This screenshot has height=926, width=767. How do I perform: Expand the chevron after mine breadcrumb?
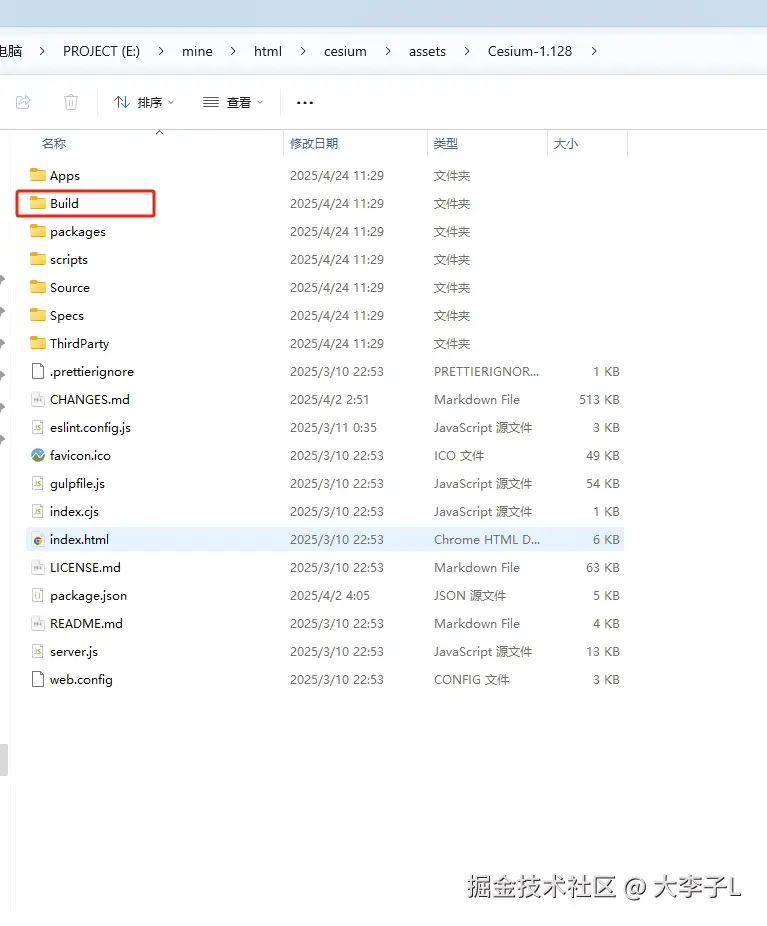click(233, 51)
